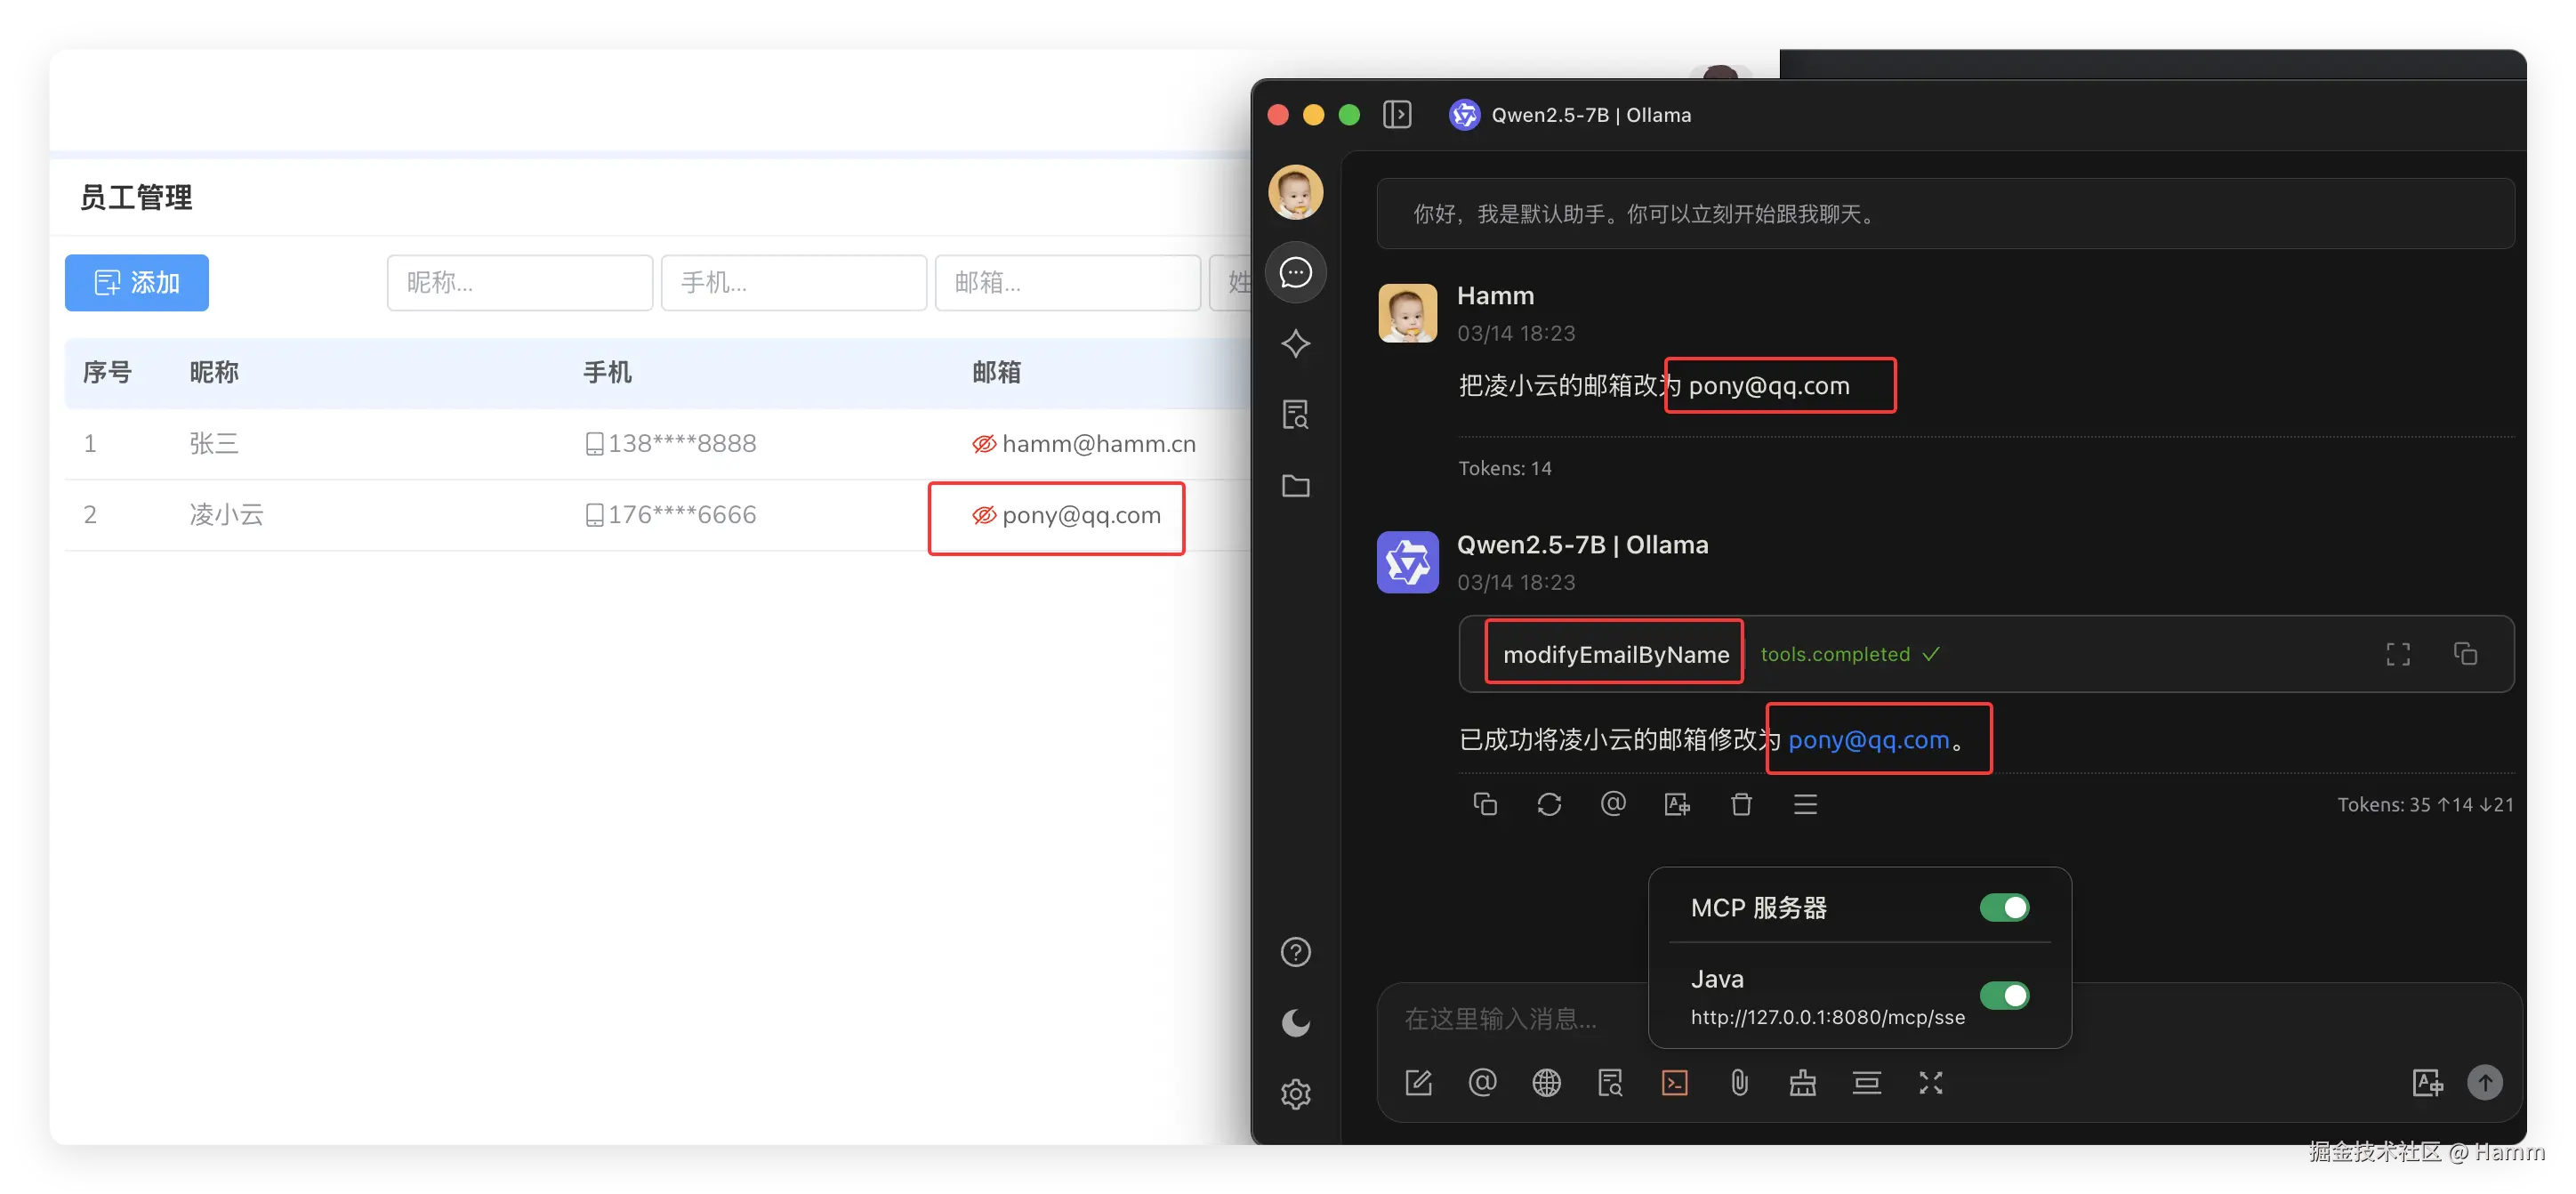Click the knowledge base icon in the input toolbar
The image size is (2576, 1194).
pos(1610,1082)
